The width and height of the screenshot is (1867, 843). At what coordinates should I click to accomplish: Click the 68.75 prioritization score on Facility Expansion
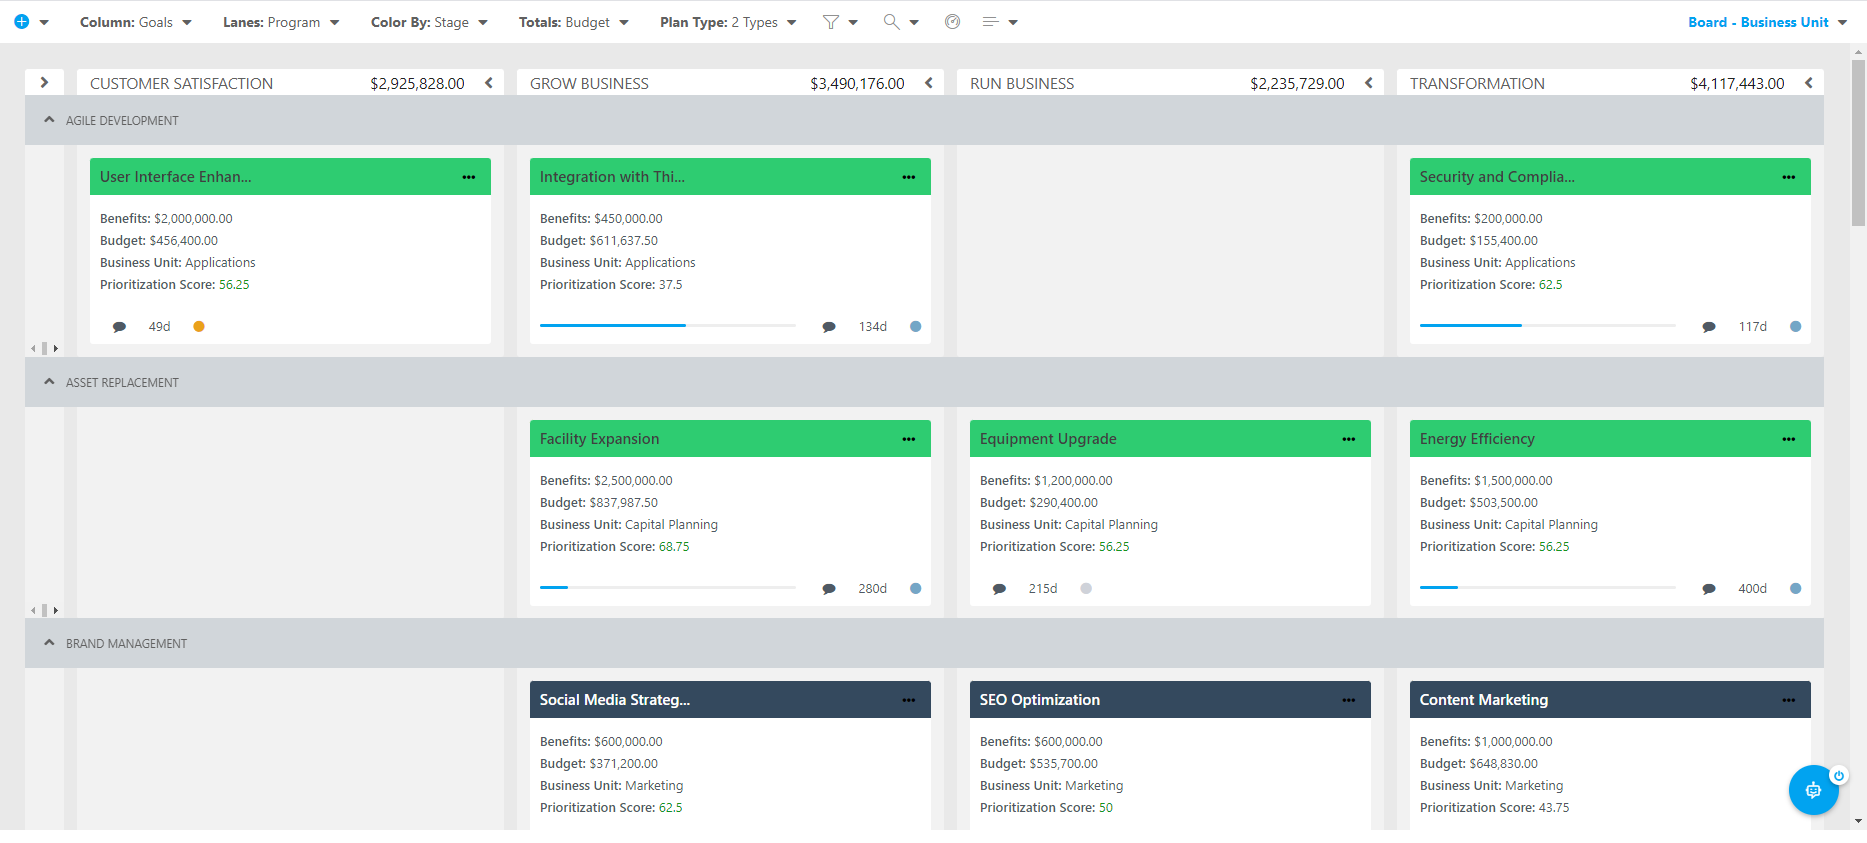(x=674, y=547)
